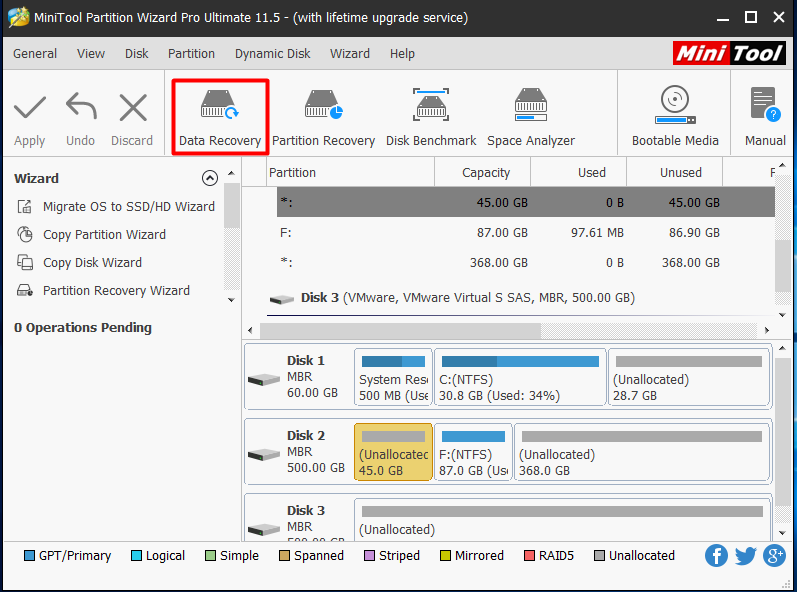
Task: Open the Disk menu
Action: point(136,53)
